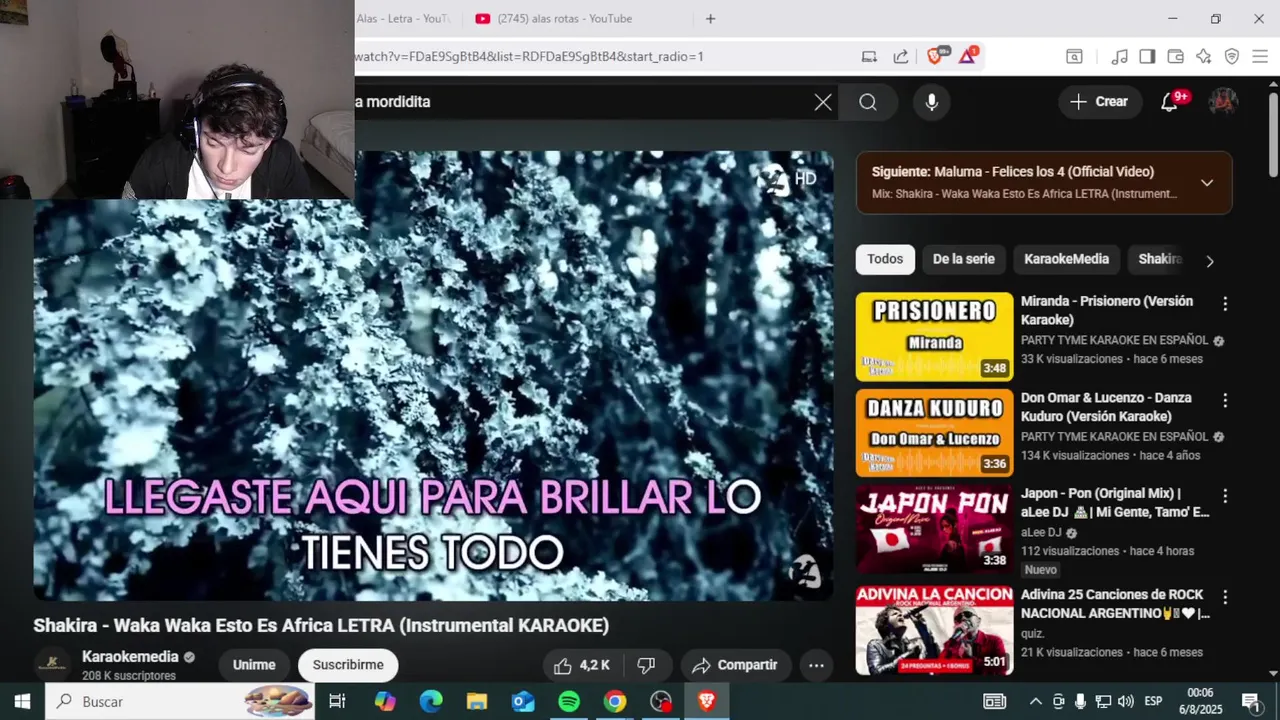Open Spotify from the taskbar
Viewport: 1280px width, 720px height.
coord(569,701)
